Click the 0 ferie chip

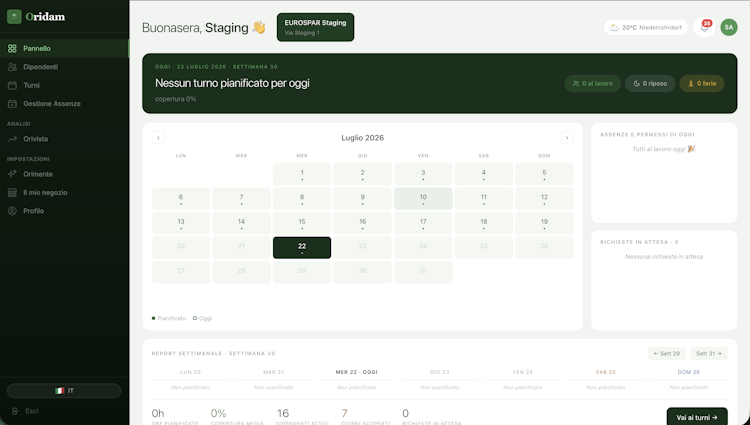702,84
